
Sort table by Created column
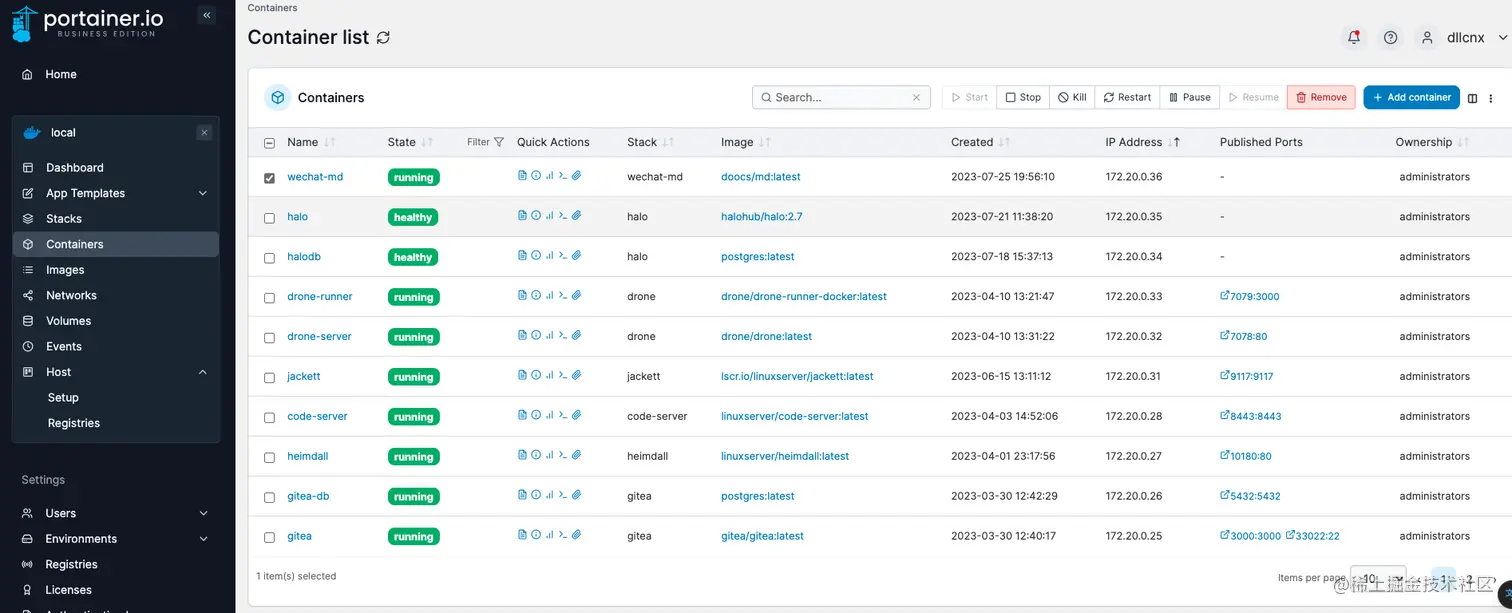point(980,142)
